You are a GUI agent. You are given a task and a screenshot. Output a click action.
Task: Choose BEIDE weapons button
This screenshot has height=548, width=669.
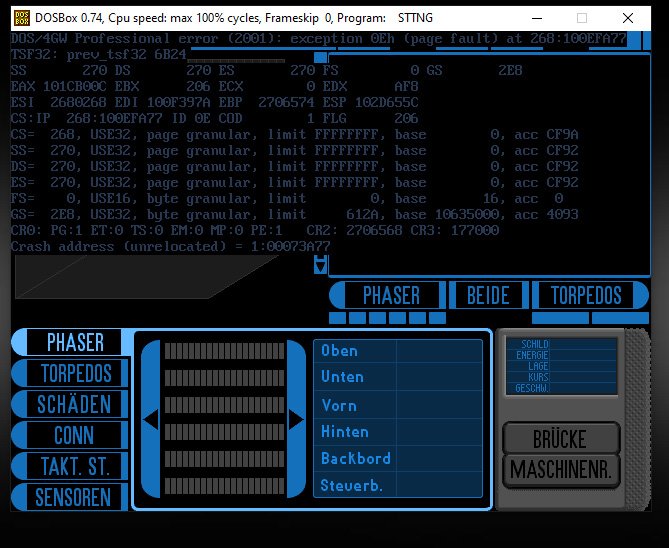coord(488,295)
